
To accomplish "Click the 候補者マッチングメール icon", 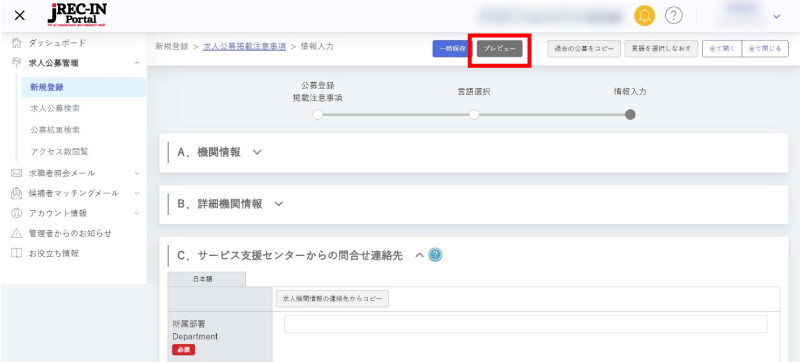I will coord(16,193).
